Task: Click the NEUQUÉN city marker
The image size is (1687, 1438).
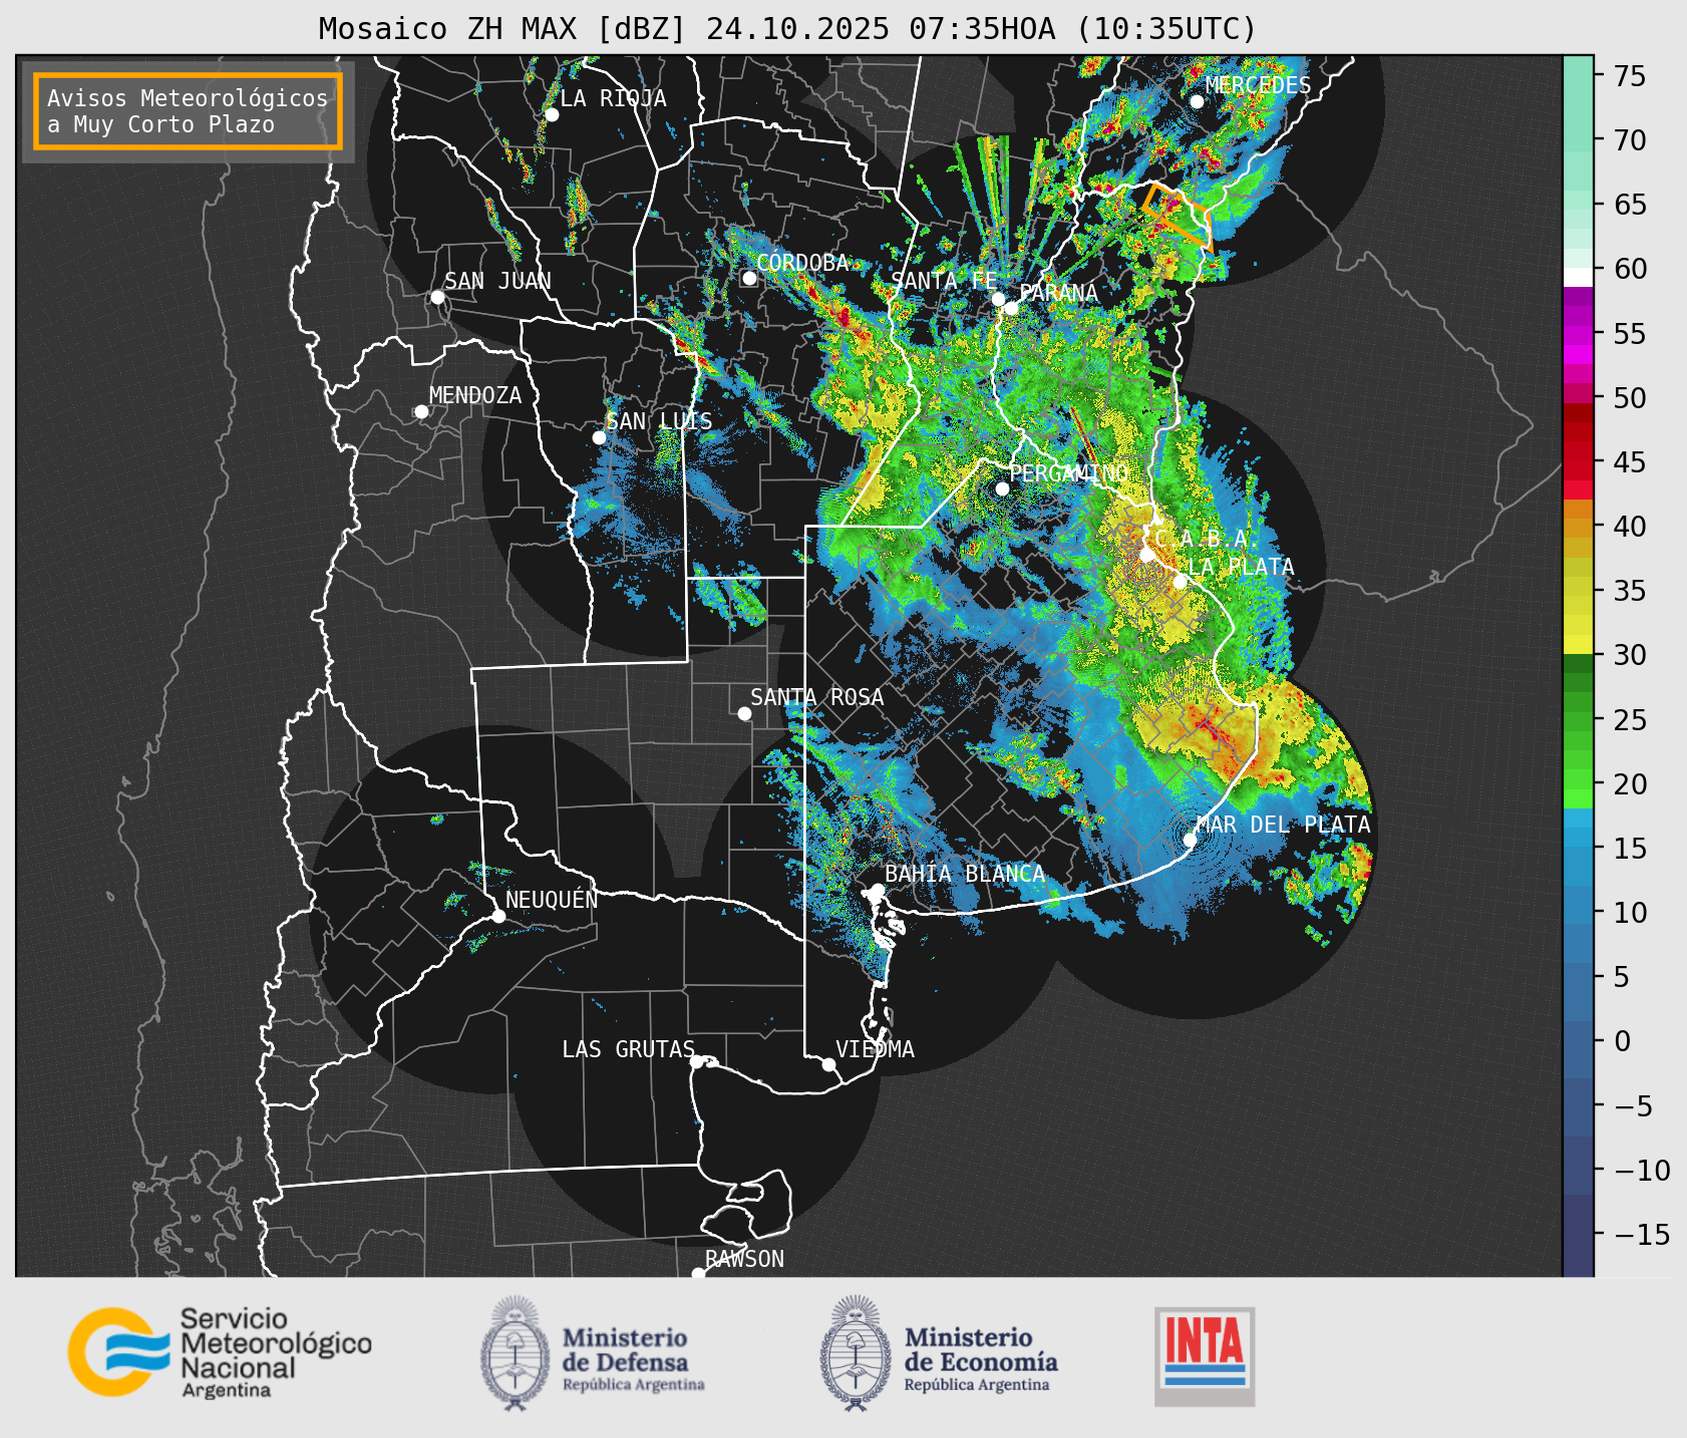Action: pos(498,916)
